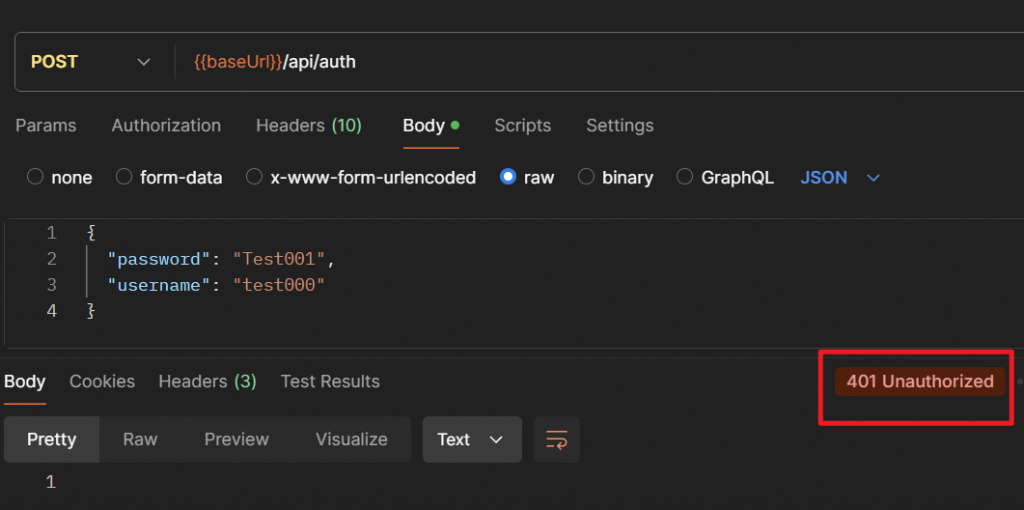Click the request URL input field
Viewport: 1024px width, 510px height.
pos(600,62)
